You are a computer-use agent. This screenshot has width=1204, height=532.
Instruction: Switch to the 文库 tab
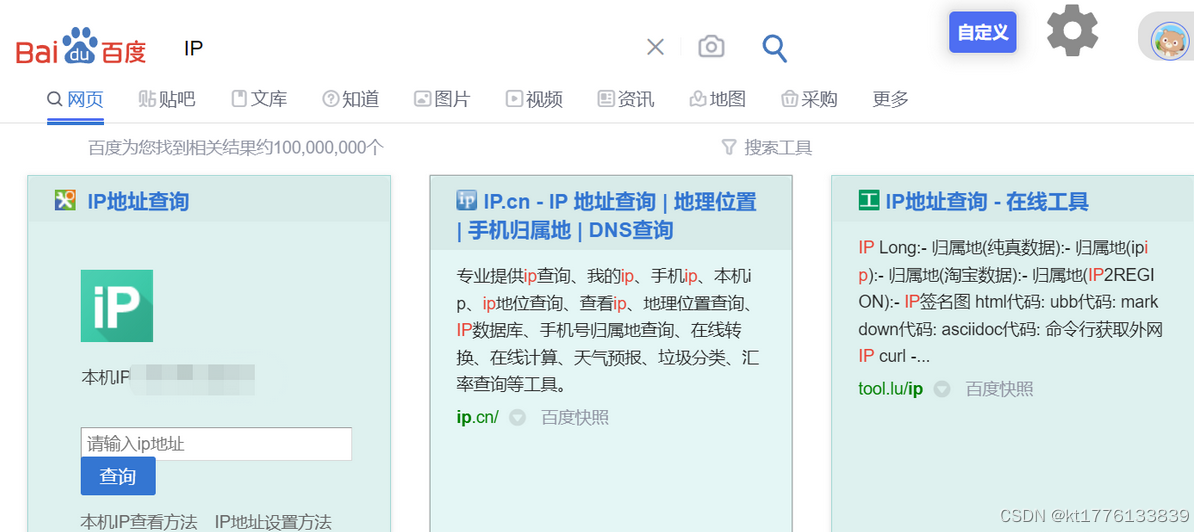click(259, 99)
